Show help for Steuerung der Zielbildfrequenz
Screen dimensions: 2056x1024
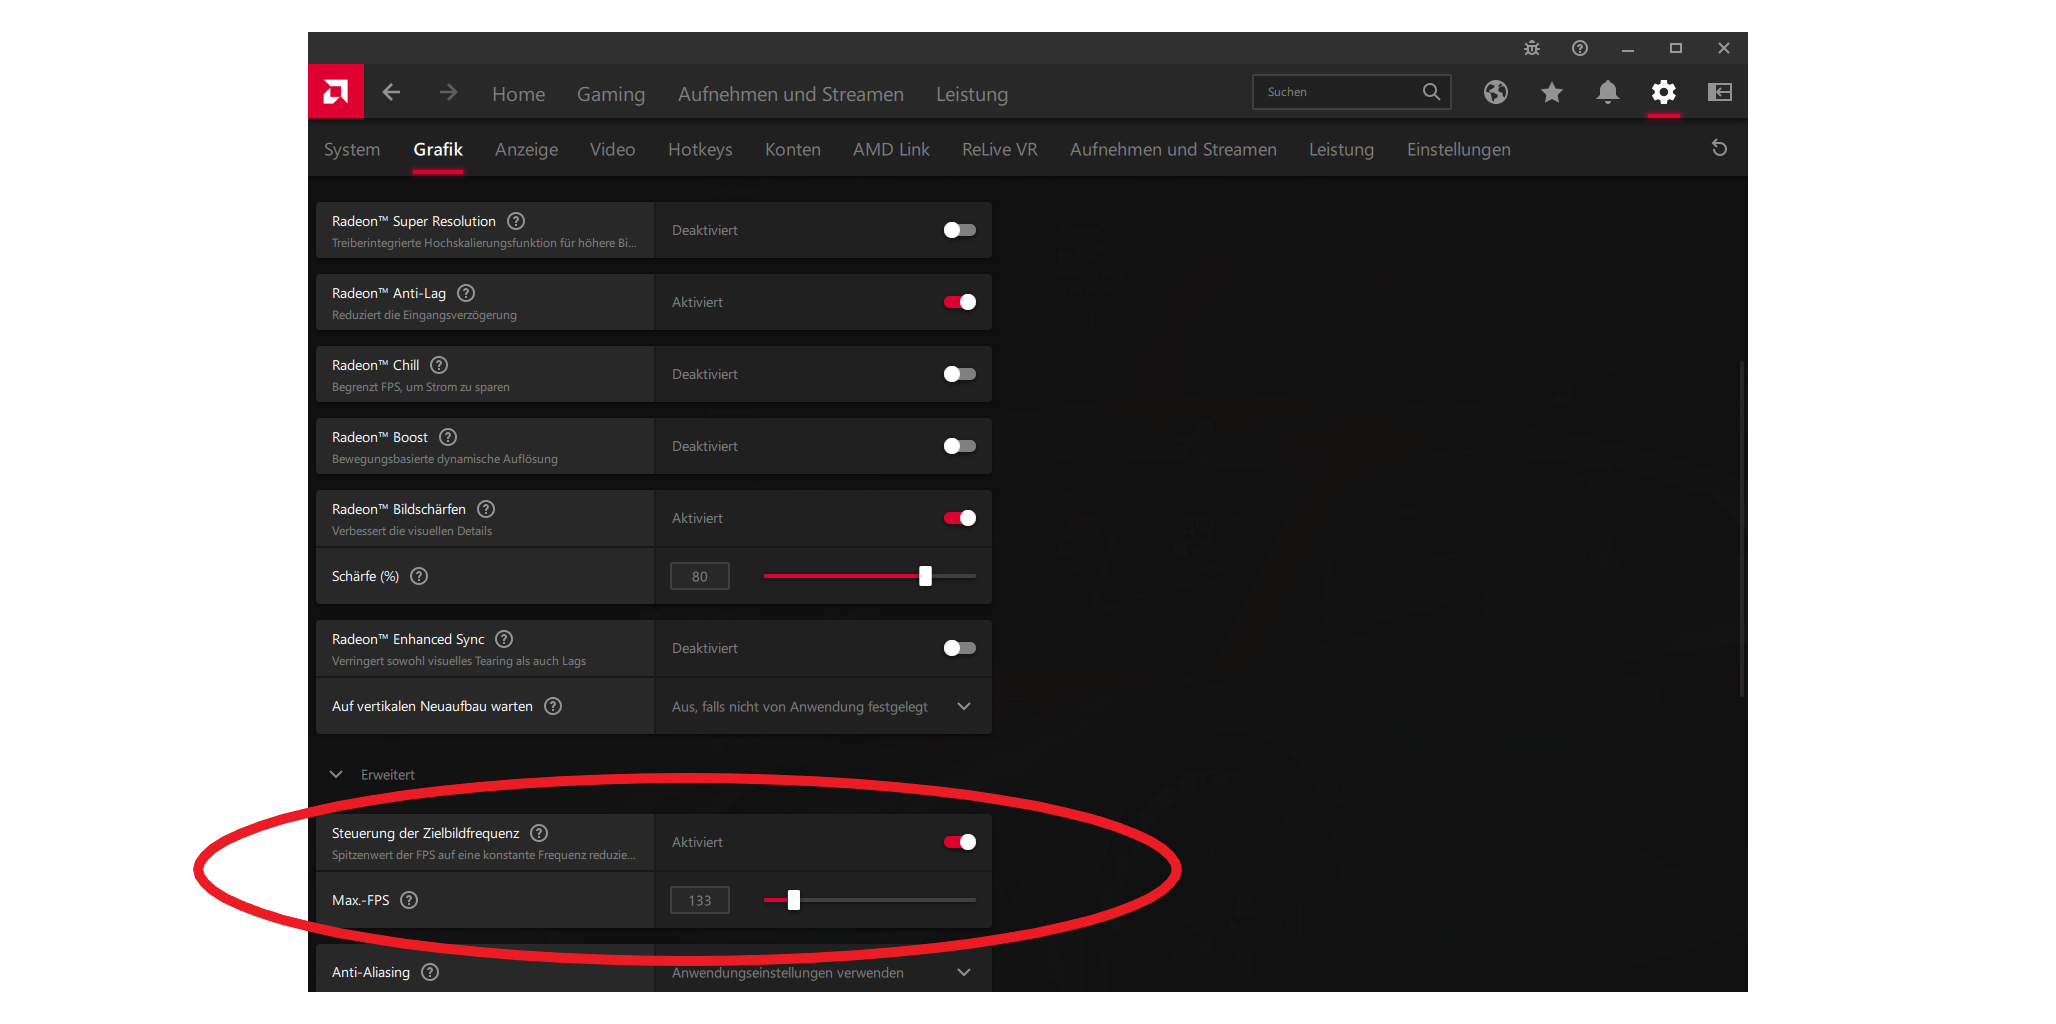(x=539, y=833)
